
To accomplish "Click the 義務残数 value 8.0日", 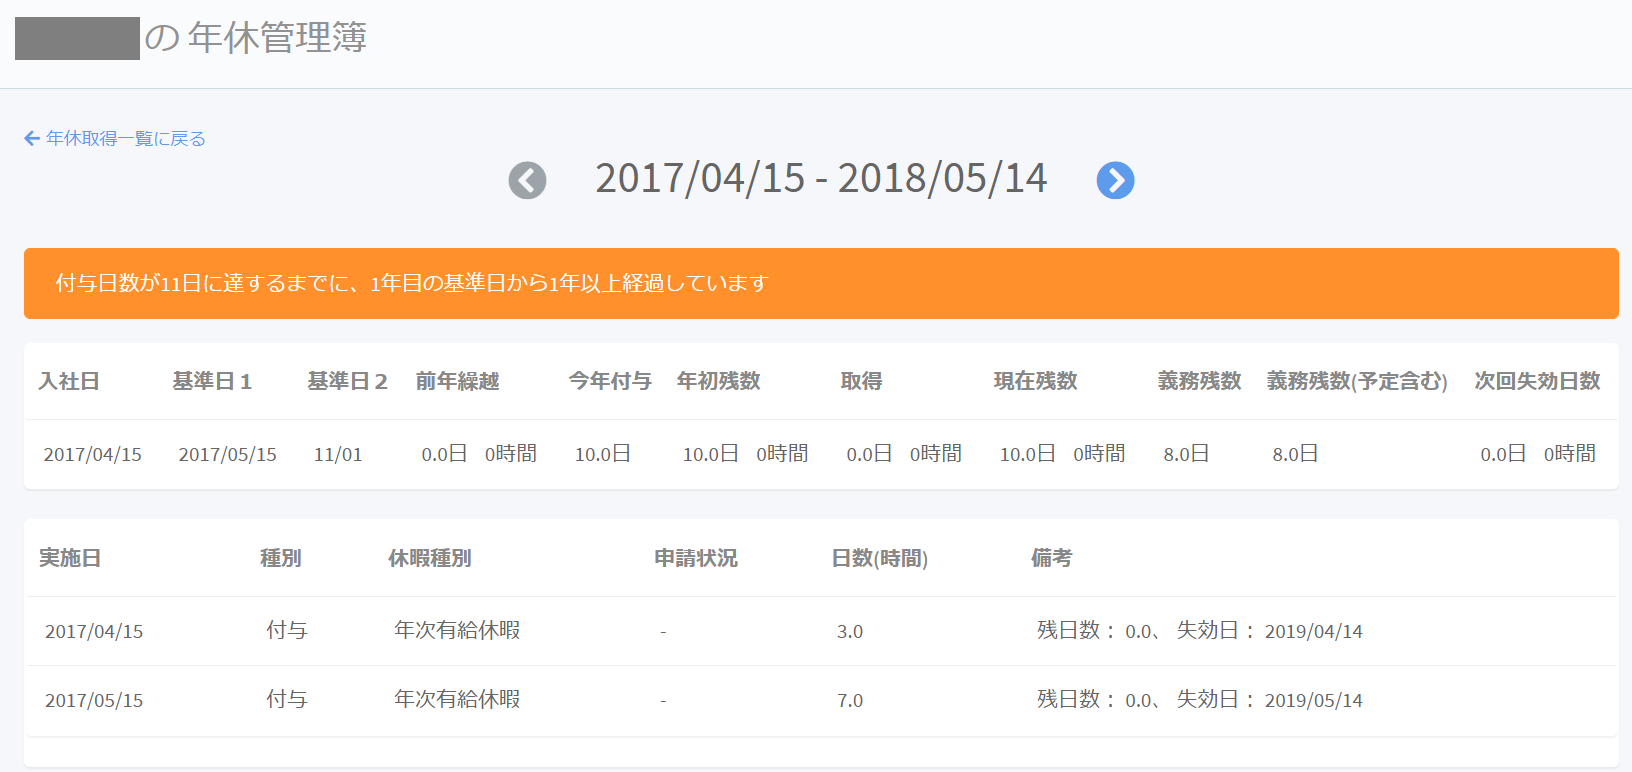I will coord(1186,454).
